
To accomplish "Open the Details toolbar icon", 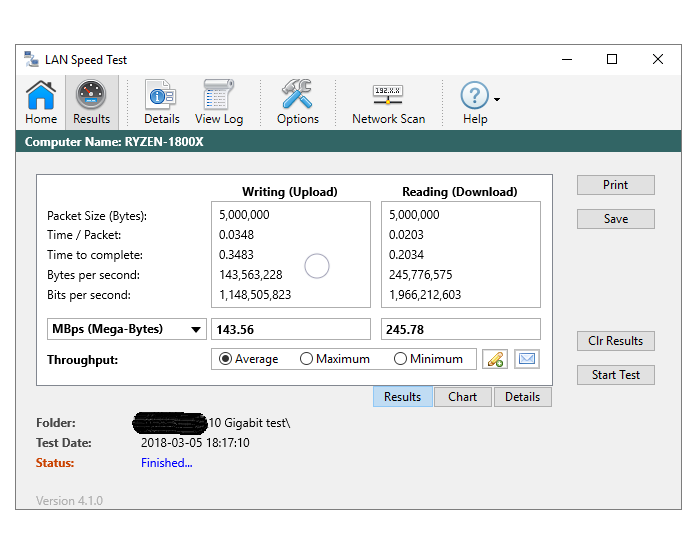I will click(x=162, y=102).
